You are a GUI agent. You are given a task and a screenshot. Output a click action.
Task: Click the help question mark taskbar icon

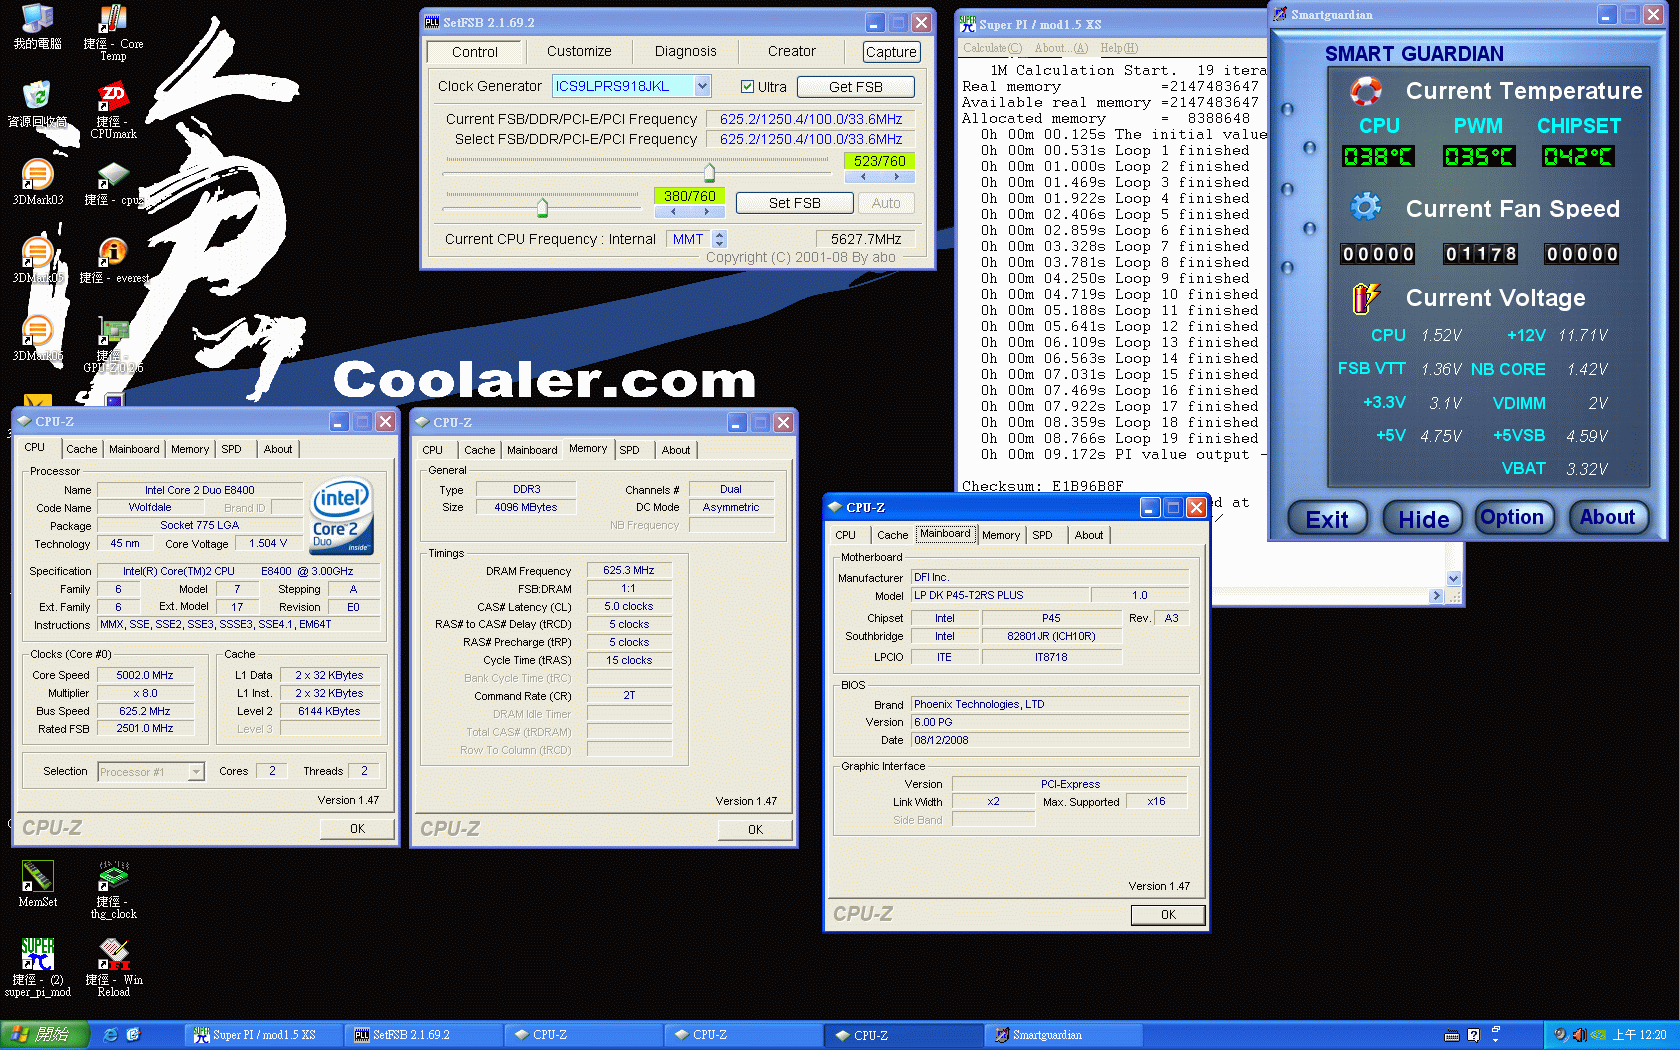click(x=1473, y=1036)
